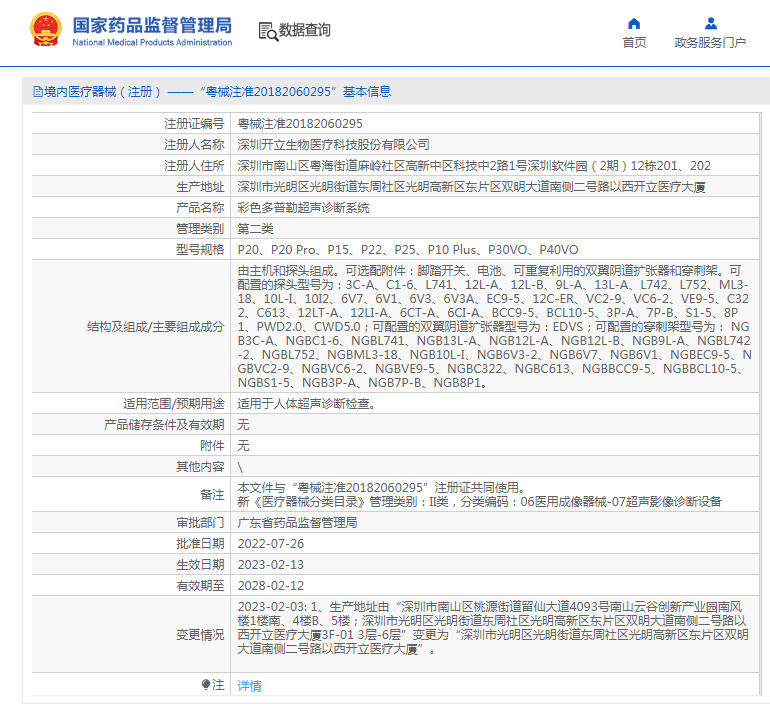
Task: Click approval date 2022-07-26
Action: pyautogui.click(x=271, y=544)
